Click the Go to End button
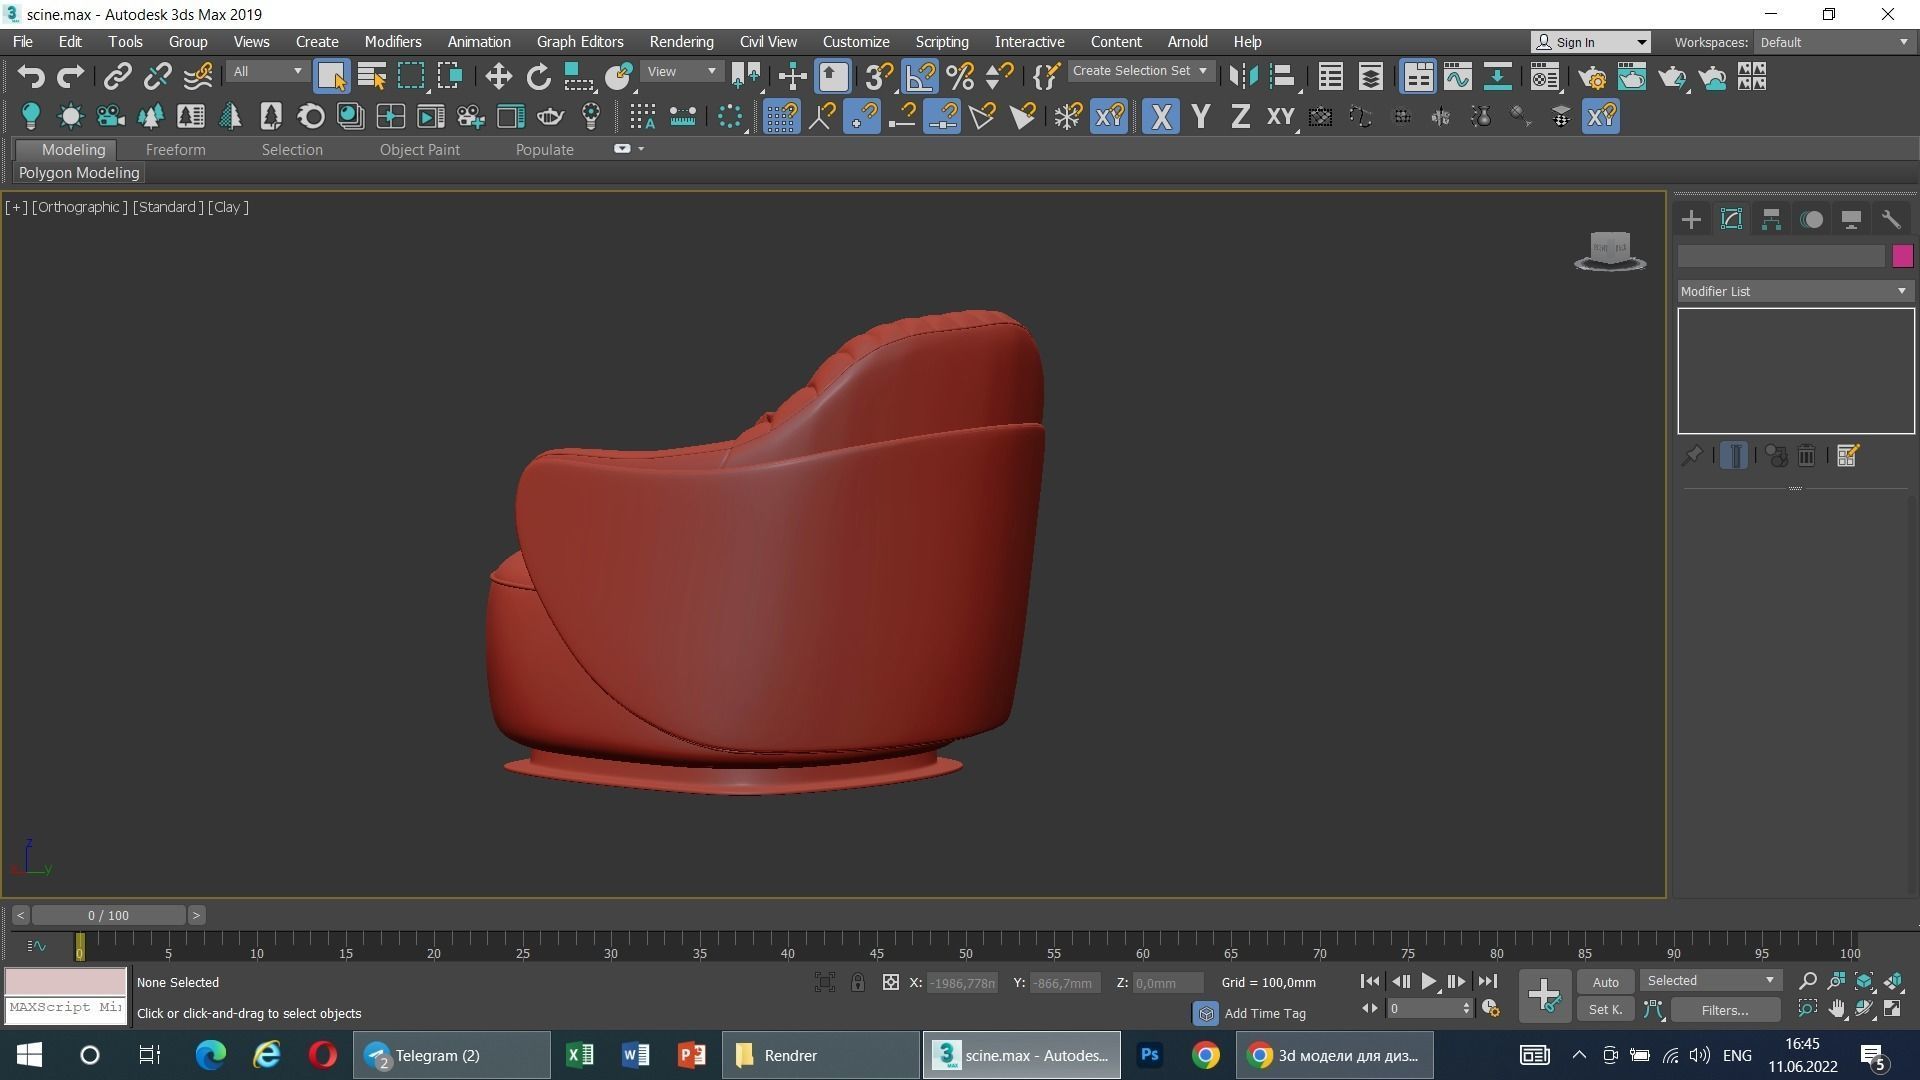This screenshot has height=1080, width=1920. 1487,982
